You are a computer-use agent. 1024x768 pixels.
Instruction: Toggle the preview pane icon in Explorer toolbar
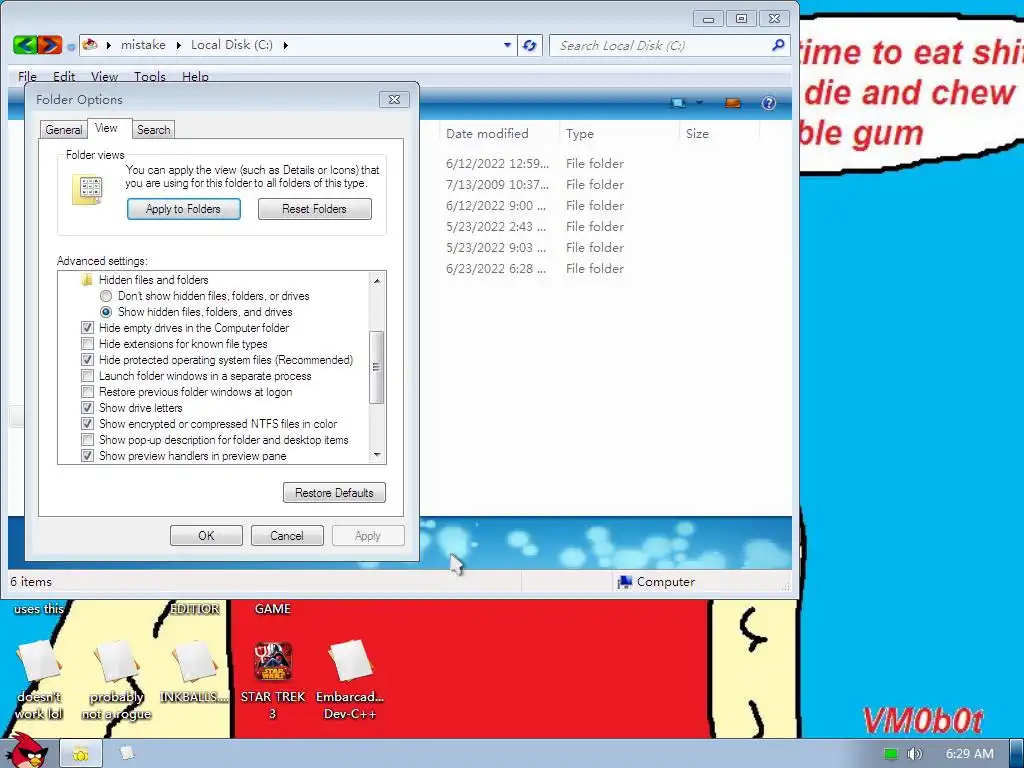pos(733,103)
